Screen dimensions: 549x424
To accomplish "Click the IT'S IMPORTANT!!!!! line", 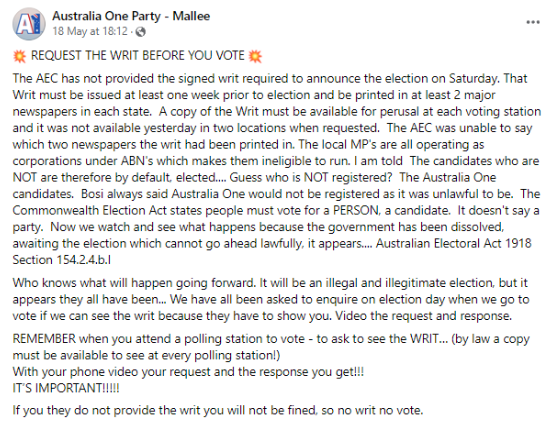I will pos(66,388).
